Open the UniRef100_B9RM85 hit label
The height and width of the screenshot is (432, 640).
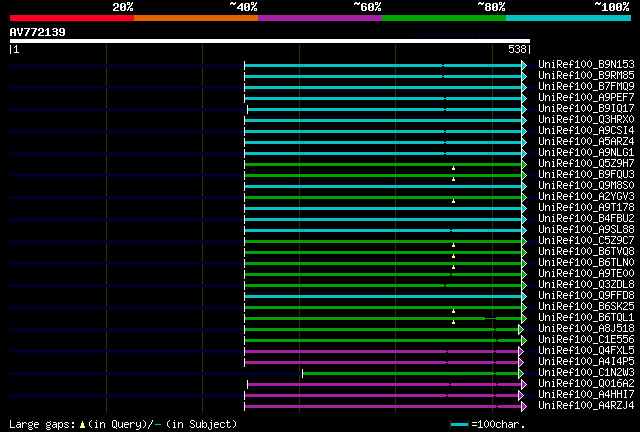click(586, 76)
